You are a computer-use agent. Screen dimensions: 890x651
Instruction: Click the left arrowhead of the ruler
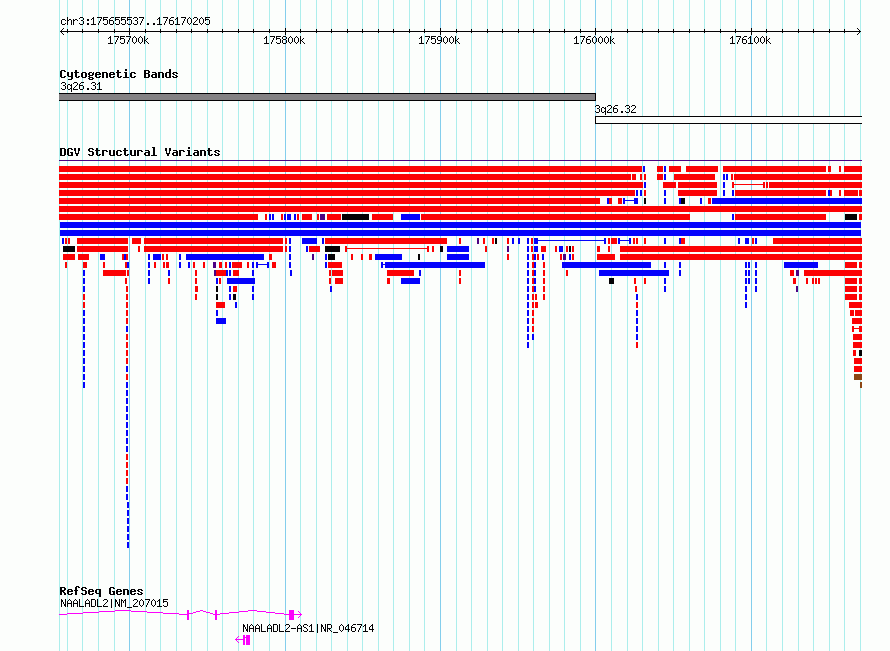click(62, 32)
